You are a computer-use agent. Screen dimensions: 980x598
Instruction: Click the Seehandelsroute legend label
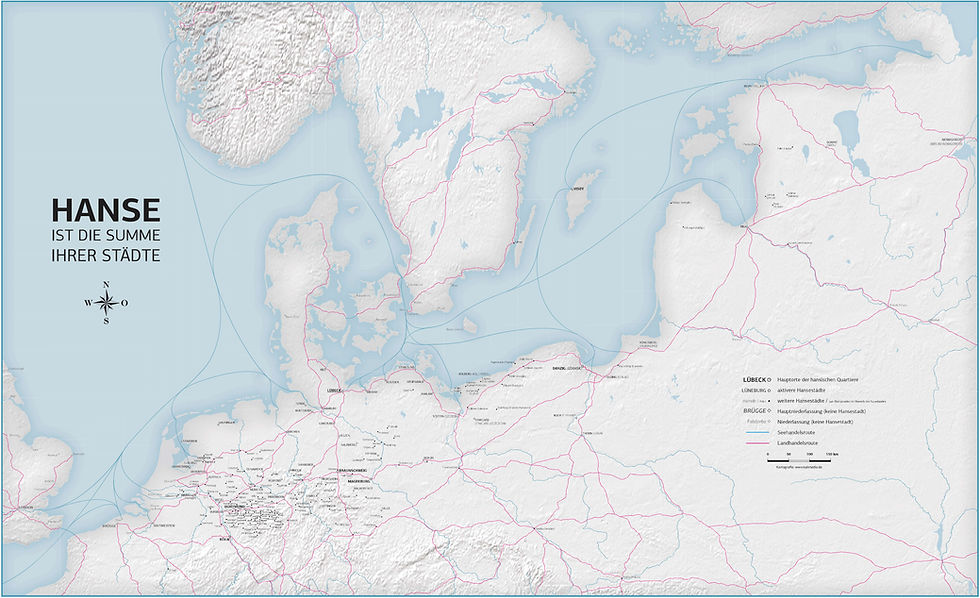(796, 432)
